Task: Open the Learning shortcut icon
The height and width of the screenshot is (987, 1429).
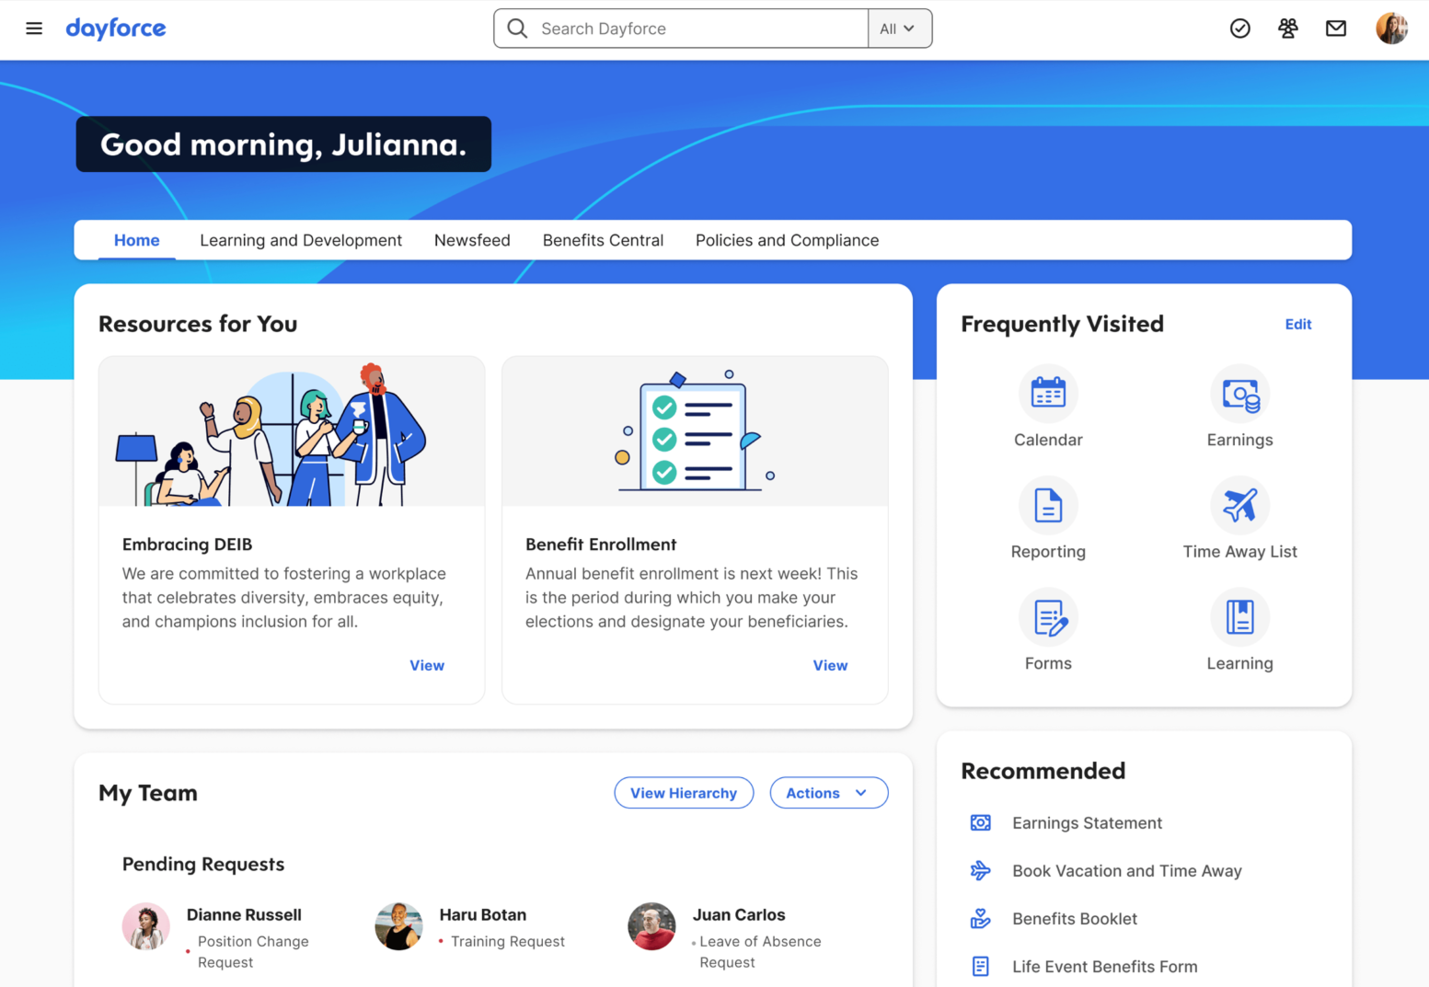Action: click(x=1239, y=618)
